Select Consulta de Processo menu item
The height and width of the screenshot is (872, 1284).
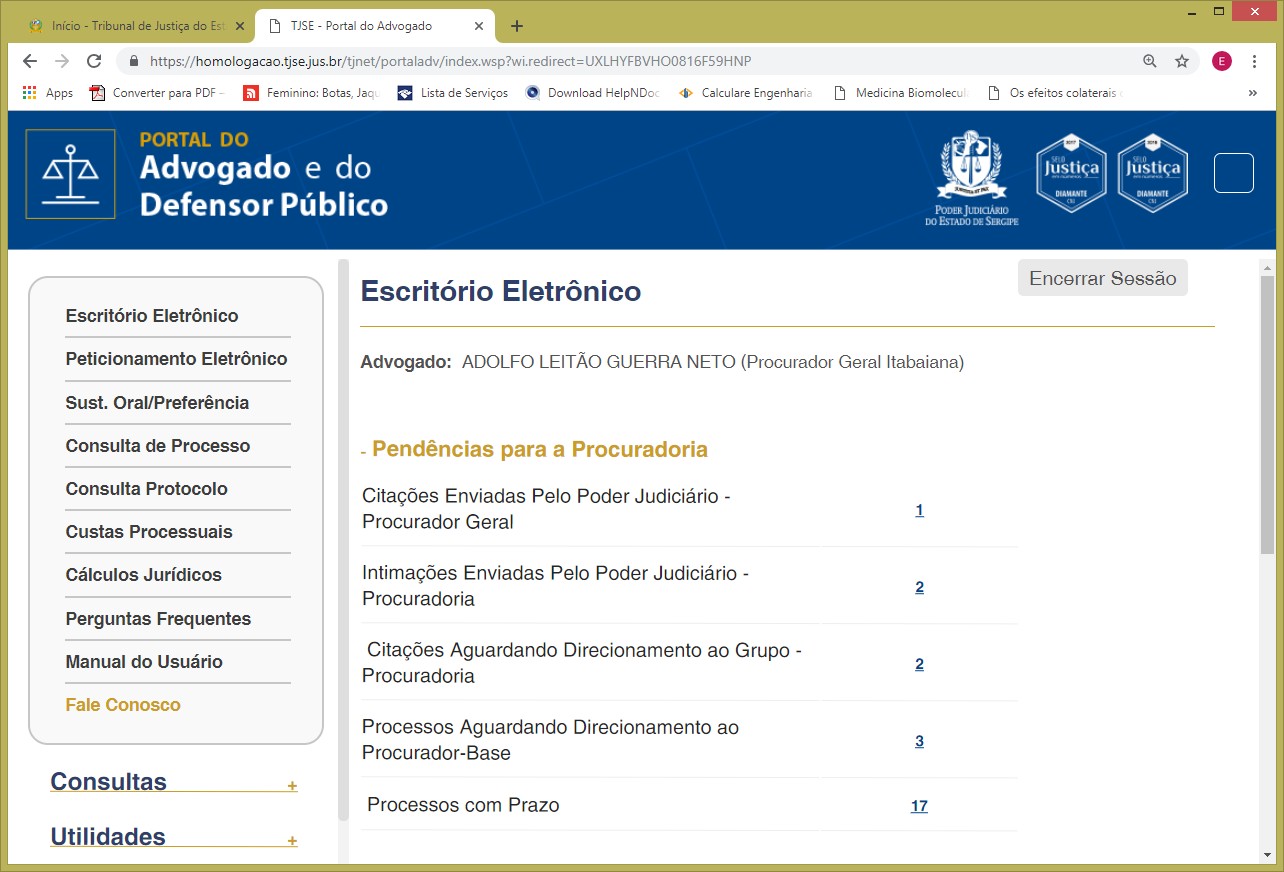pos(158,446)
